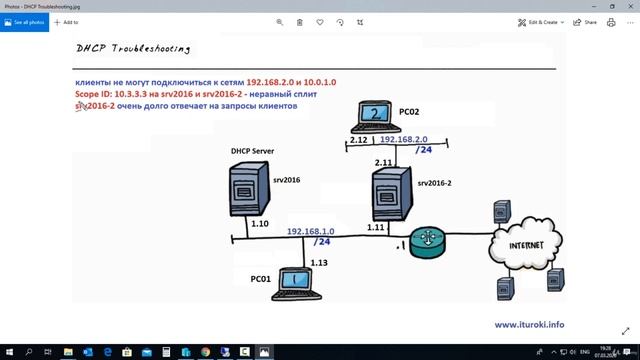Image resolution: width=640 pixels, height=360 pixels.
Task: Click the fullscreen arrows icon
Action: click(x=626, y=331)
